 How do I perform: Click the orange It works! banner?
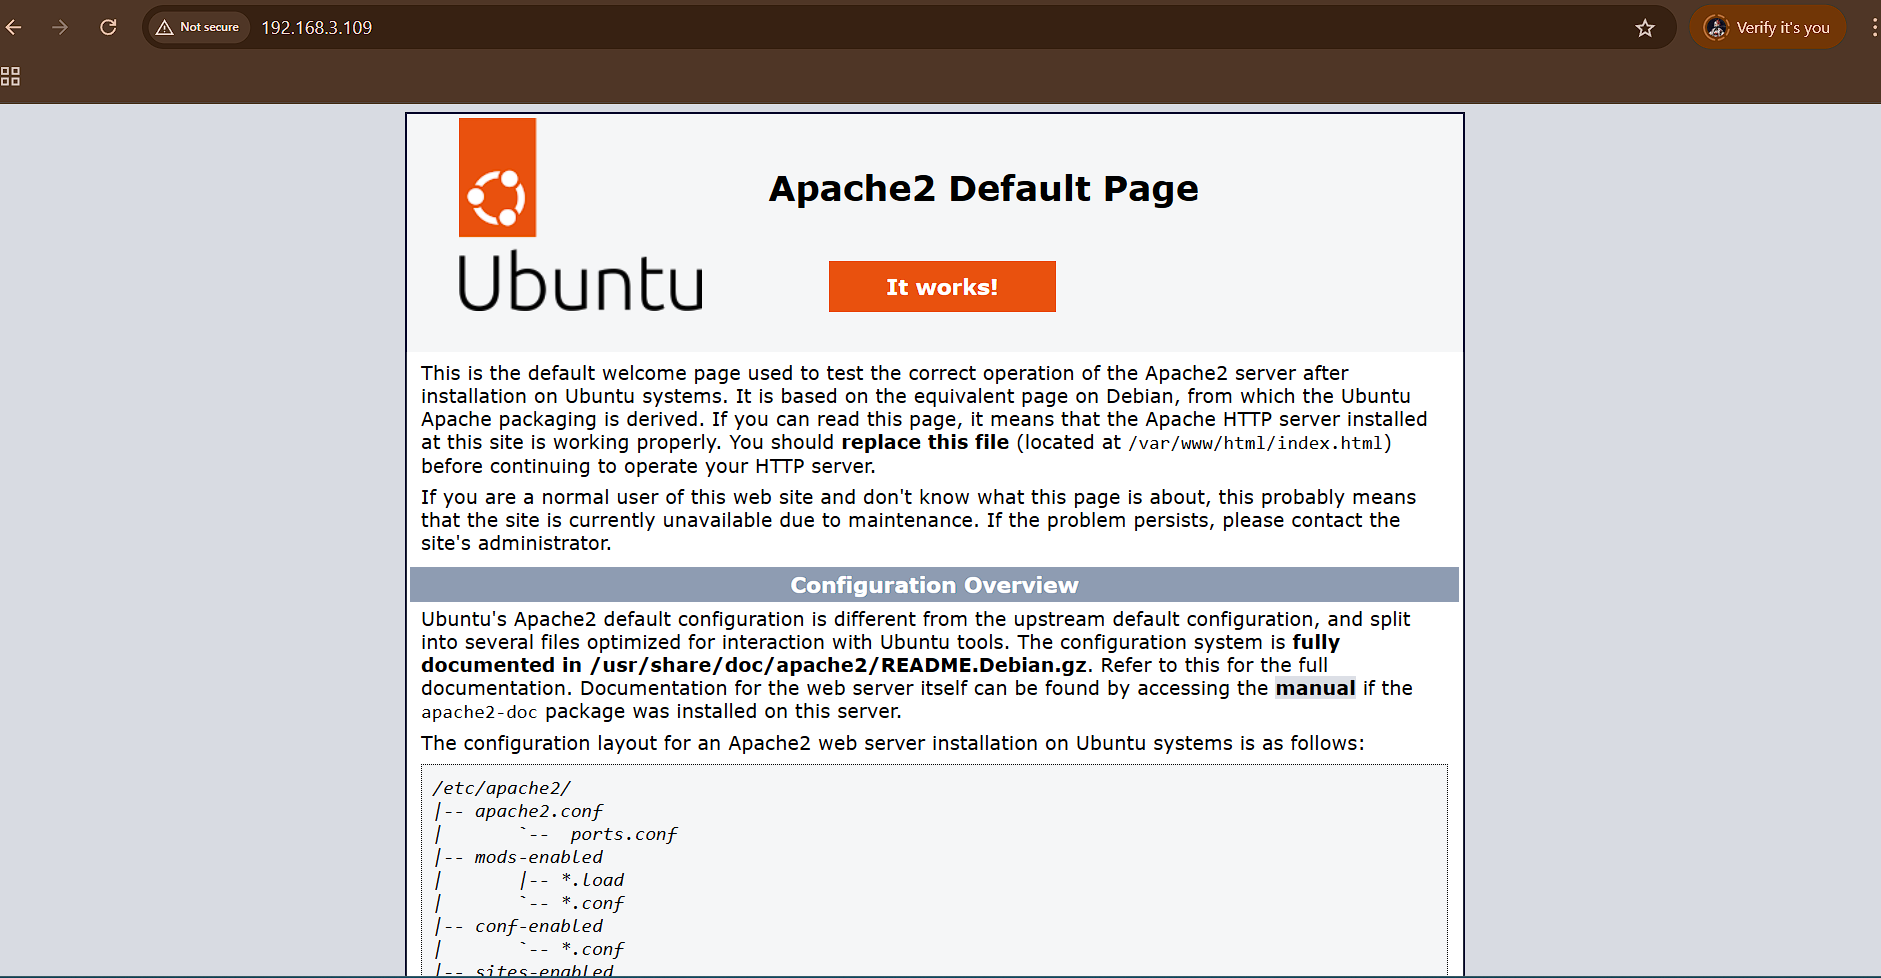942,287
